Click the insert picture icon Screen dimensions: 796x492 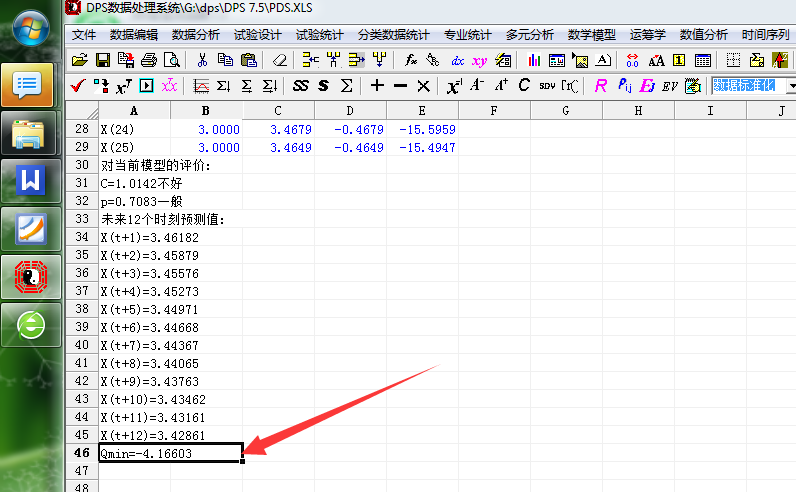580,60
